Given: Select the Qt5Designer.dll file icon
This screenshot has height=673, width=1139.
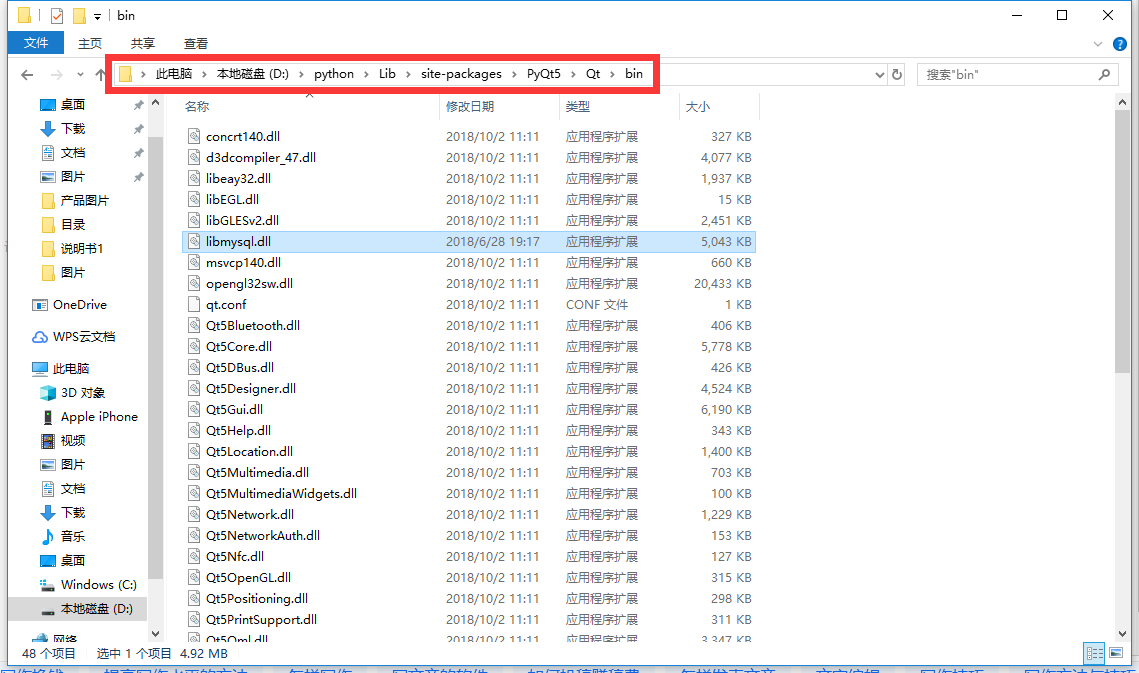Looking at the screenshot, I should tap(194, 389).
